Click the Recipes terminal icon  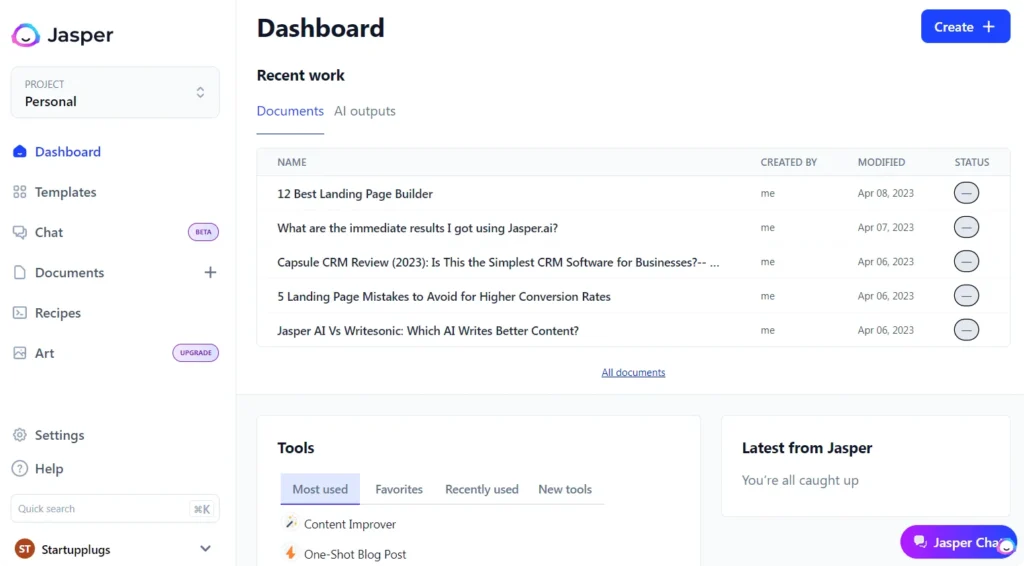[19, 313]
